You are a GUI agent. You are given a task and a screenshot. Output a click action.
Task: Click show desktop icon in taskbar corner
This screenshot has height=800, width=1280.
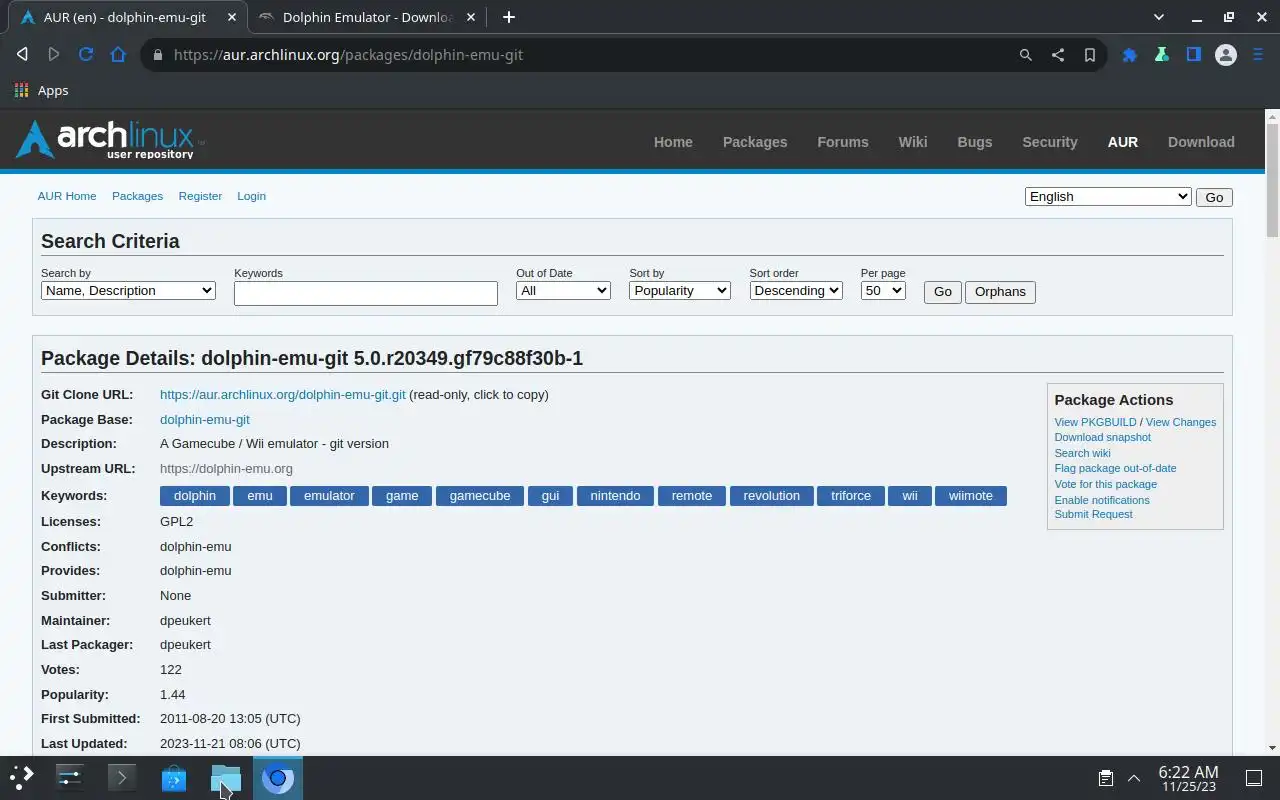pyautogui.click(x=1254, y=778)
